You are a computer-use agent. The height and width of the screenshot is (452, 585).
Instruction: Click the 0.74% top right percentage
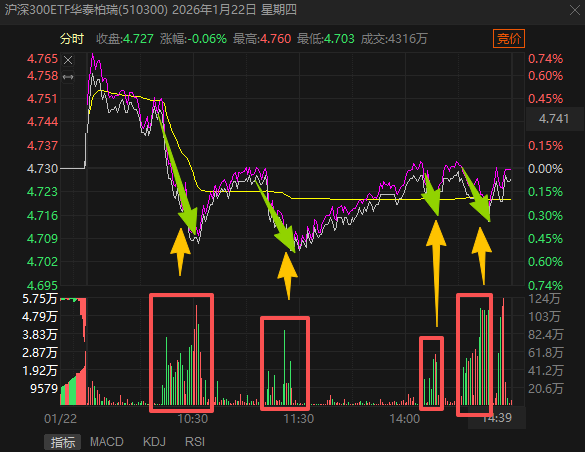click(545, 59)
